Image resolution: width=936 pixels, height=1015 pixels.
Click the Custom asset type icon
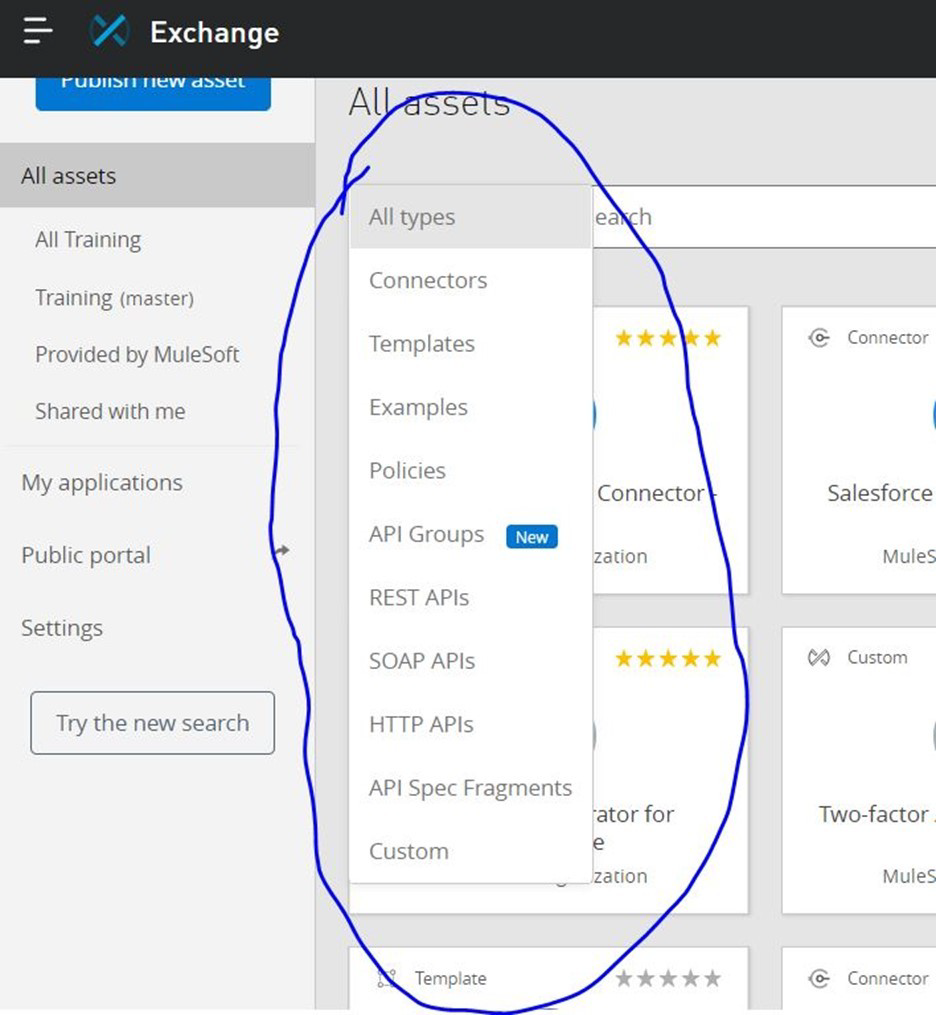pos(819,658)
